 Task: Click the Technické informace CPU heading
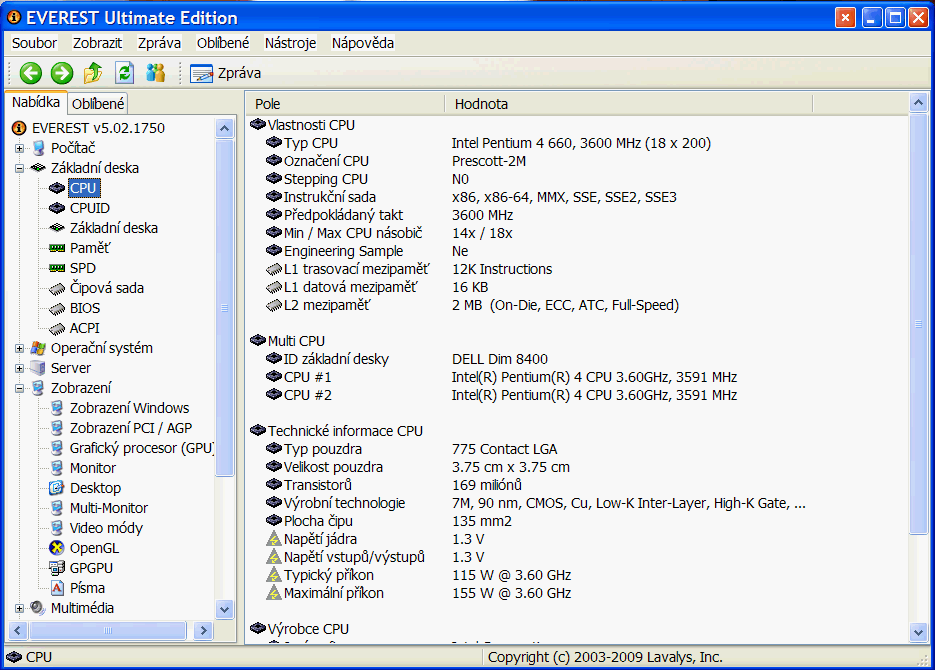pyautogui.click(x=345, y=431)
